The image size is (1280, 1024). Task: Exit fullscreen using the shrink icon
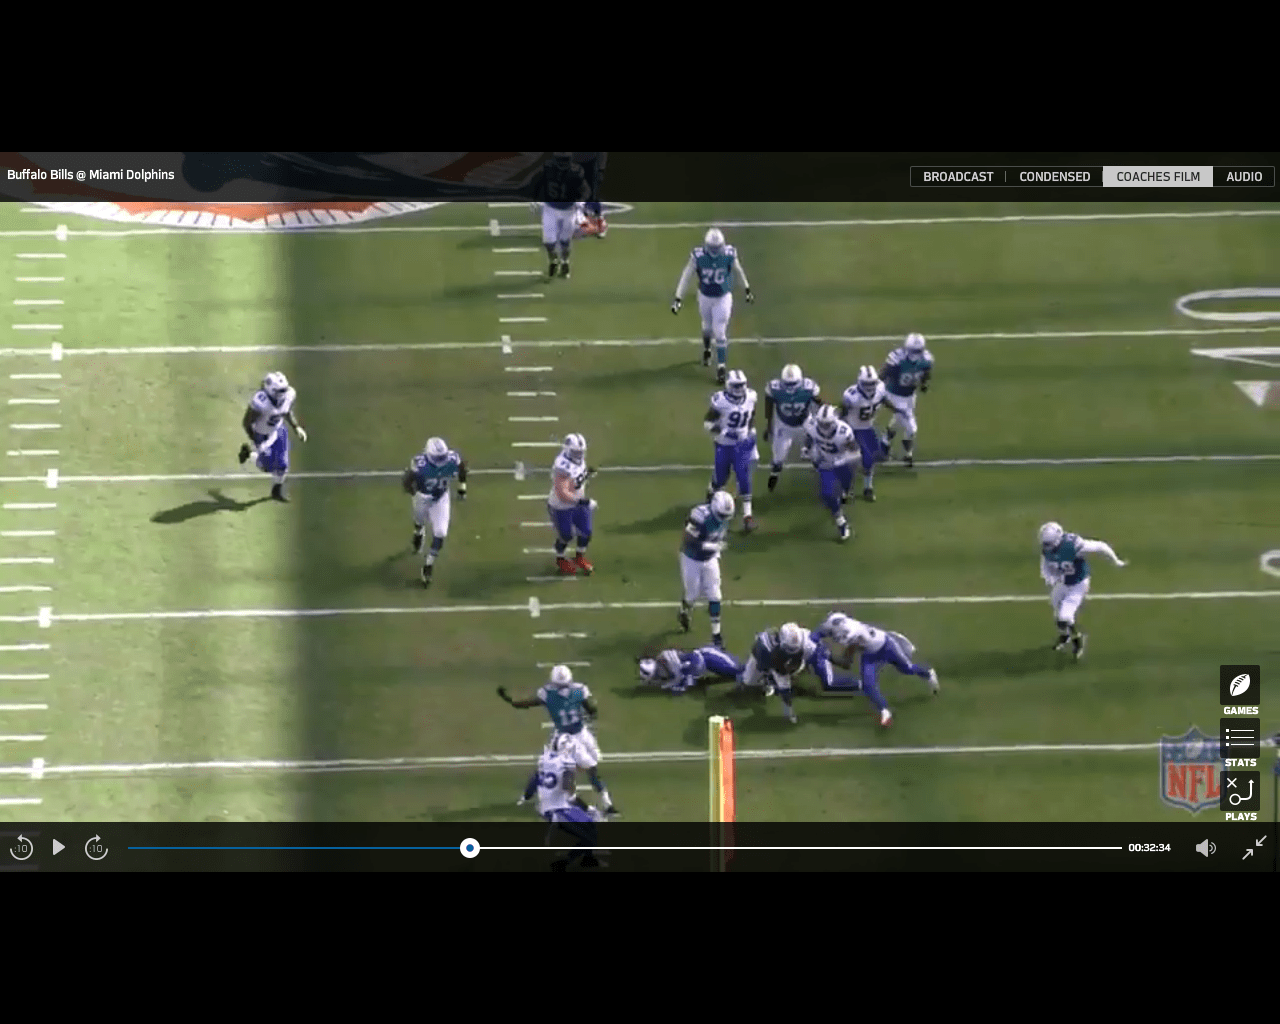tap(1254, 847)
